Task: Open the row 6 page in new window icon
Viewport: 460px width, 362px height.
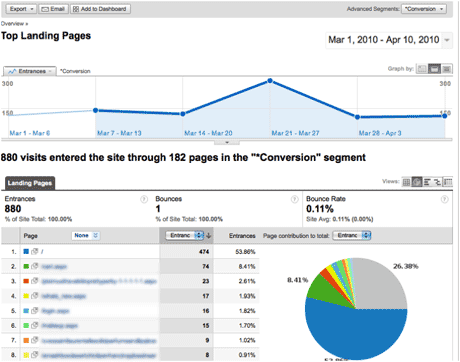Action: [x=35, y=325]
